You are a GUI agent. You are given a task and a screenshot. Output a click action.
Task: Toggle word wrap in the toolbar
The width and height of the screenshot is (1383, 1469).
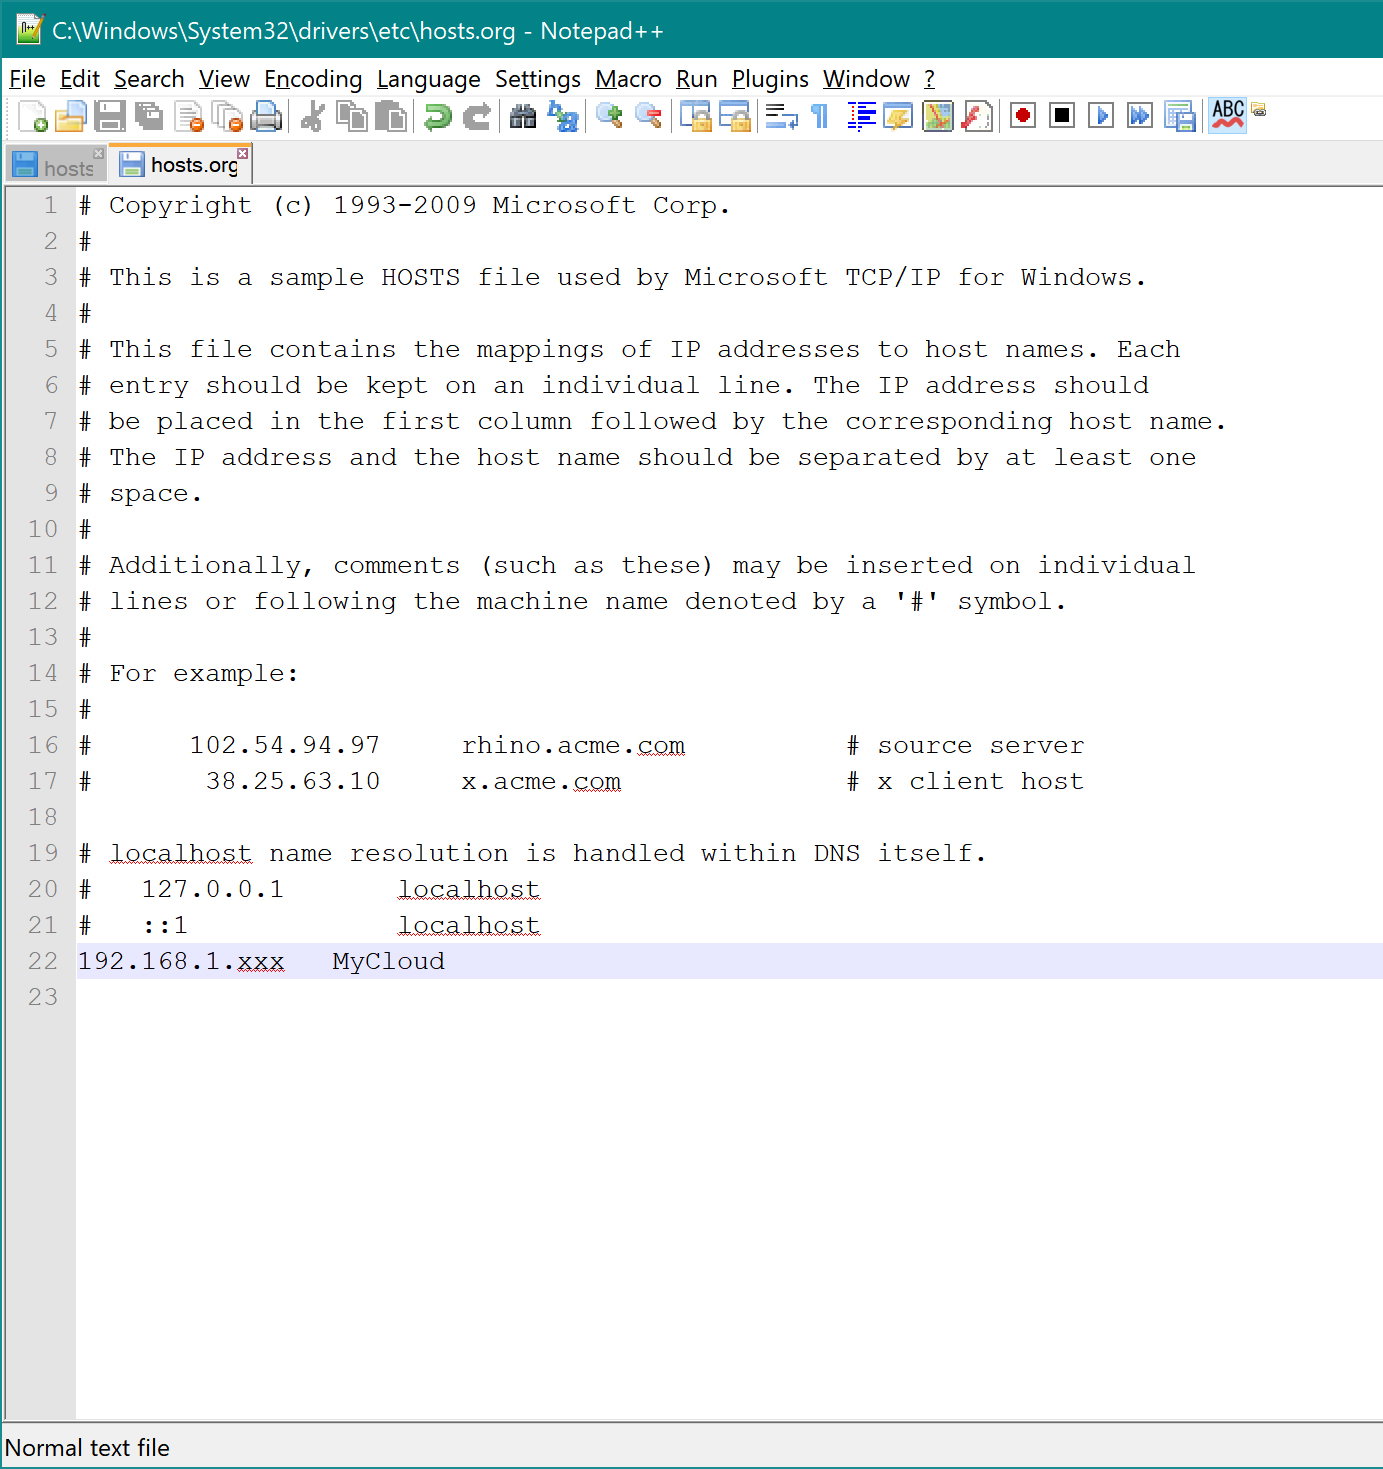781,117
